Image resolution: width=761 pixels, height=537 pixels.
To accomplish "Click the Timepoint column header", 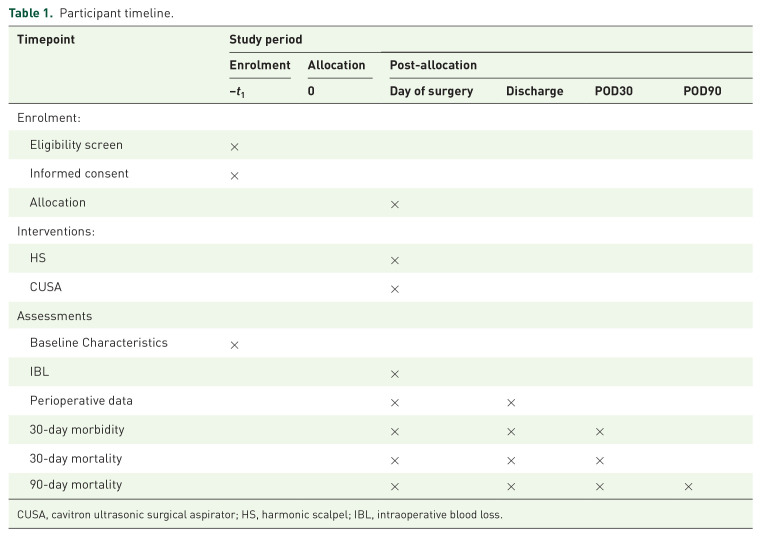I will (x=46, y=40).
